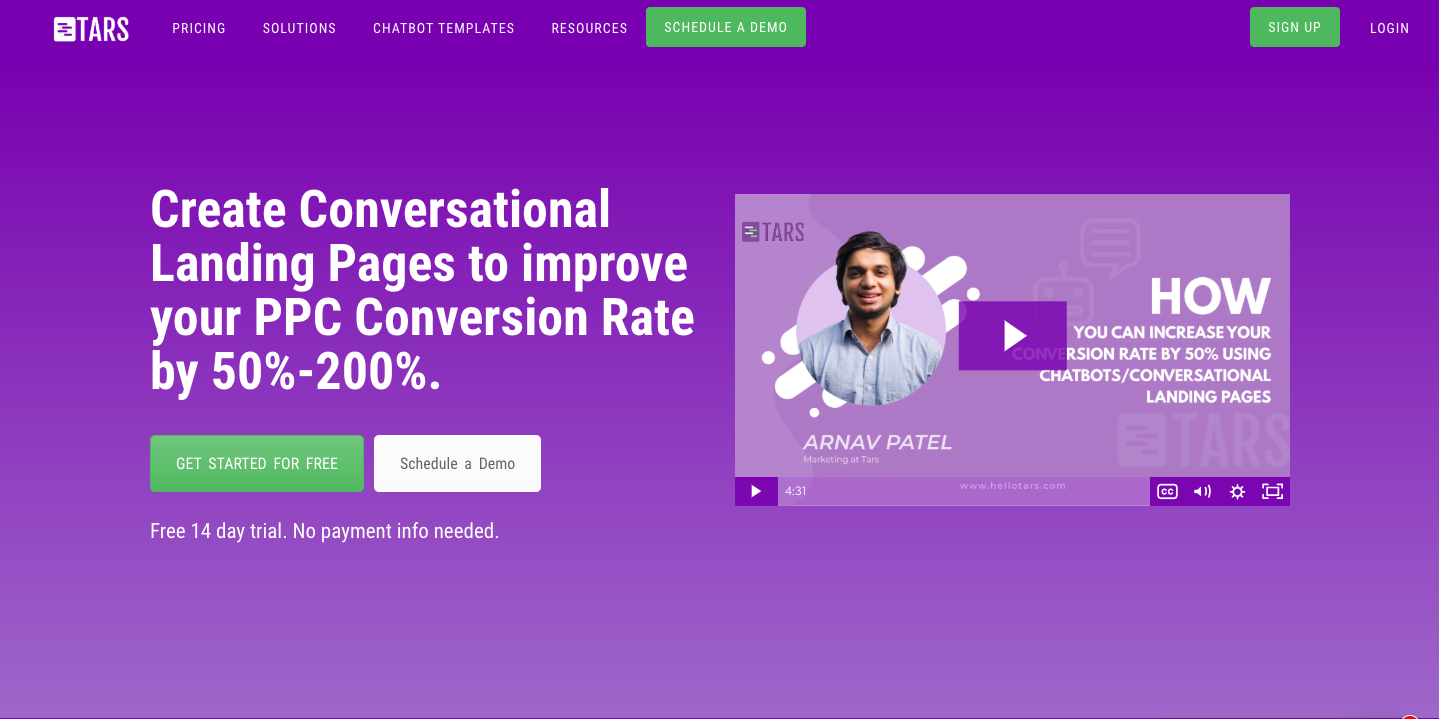Enter fullscreen mode for the video
This screenshot has height=719, width=1439.
tap(1272, 491)
